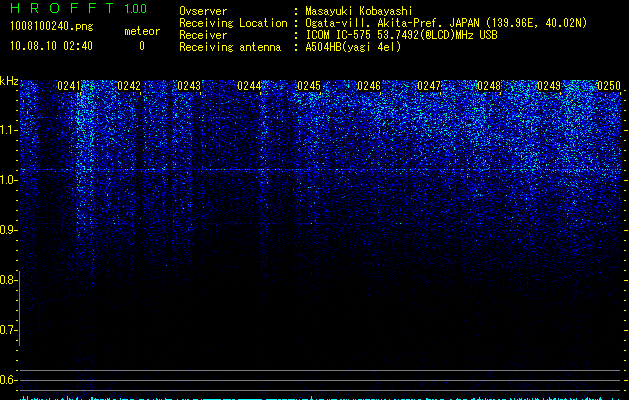The height and width of the screenshot is (400, 629).
Task: Click the 1.0 kHz axis label
Action: pyautogui.click(x=9, y=180)
